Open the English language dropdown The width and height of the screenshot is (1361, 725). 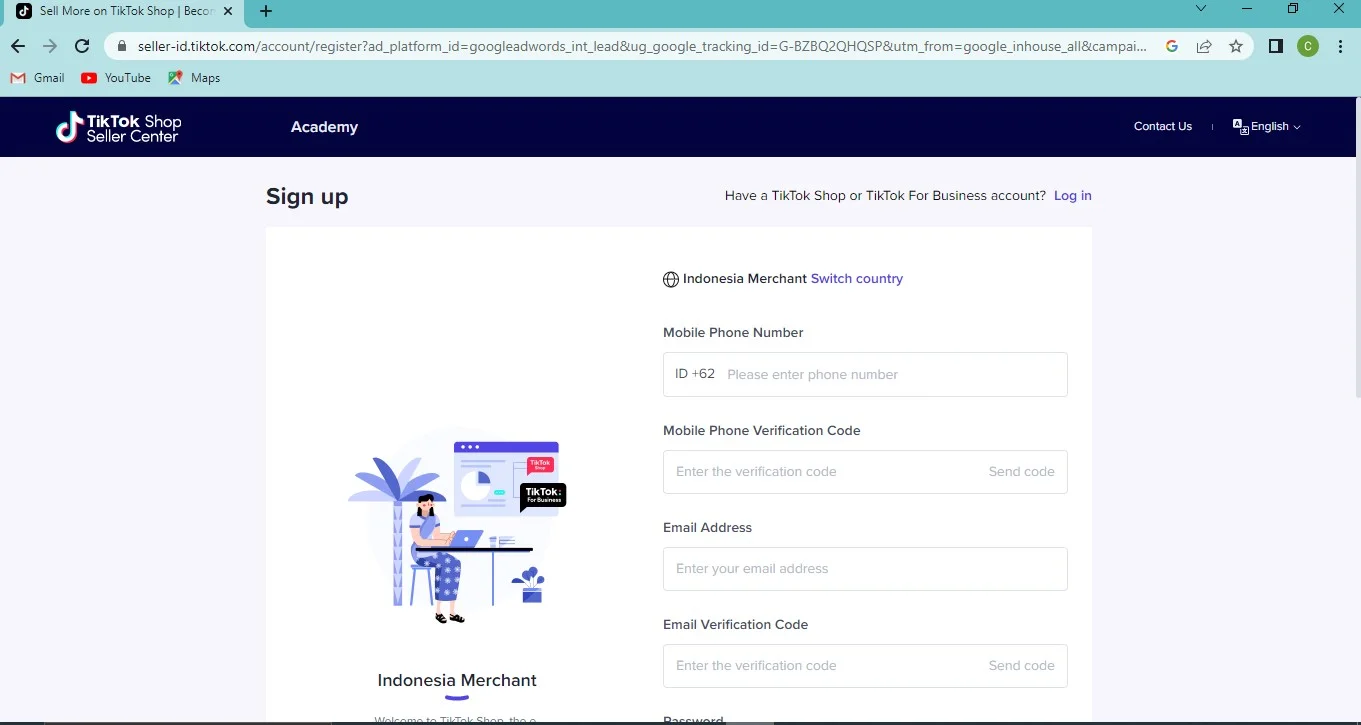tap(1267, 127)
